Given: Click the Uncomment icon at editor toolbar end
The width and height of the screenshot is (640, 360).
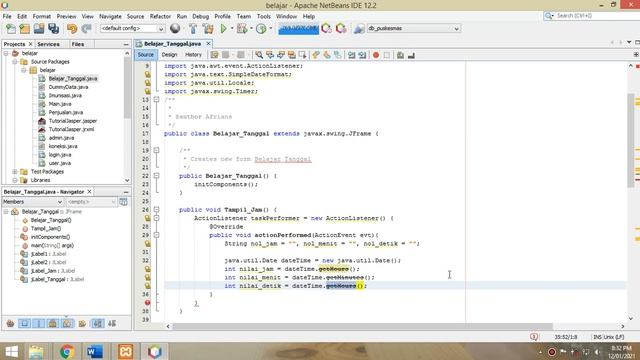Looking at the screenshot, I should 411,55.
